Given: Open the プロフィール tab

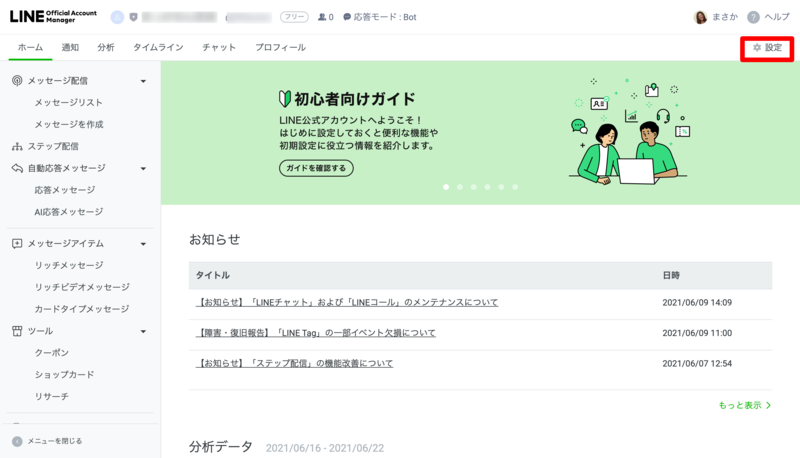Looking at the screenshot, I should click(x=280, y=47).
